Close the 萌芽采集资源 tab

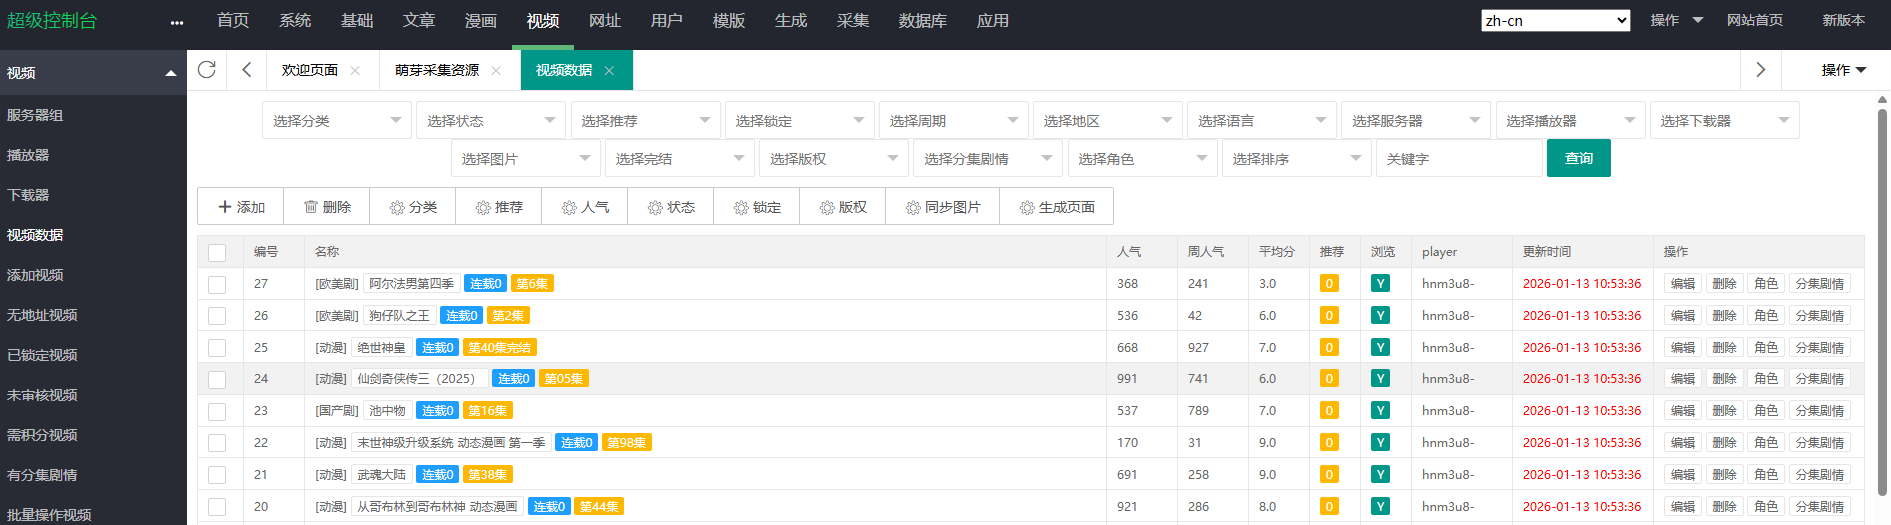coord(496,70)
